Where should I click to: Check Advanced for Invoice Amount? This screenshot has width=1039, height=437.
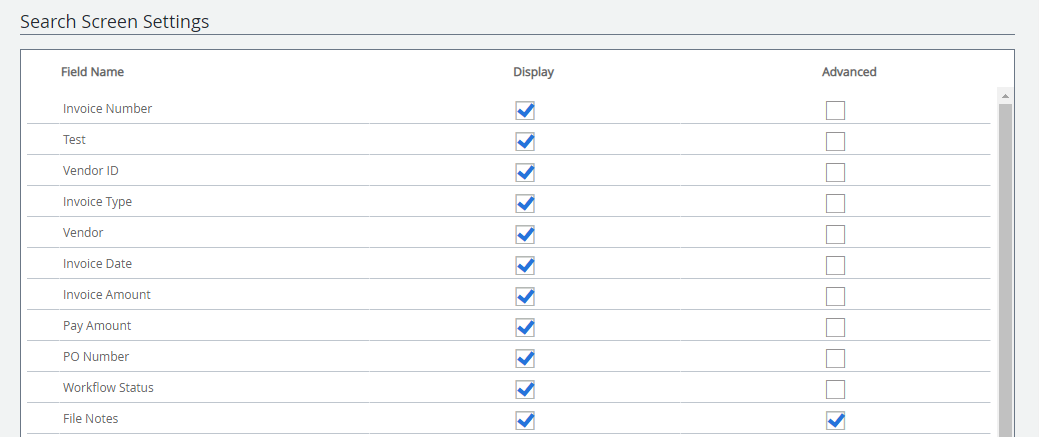click(x=835, y=296)
